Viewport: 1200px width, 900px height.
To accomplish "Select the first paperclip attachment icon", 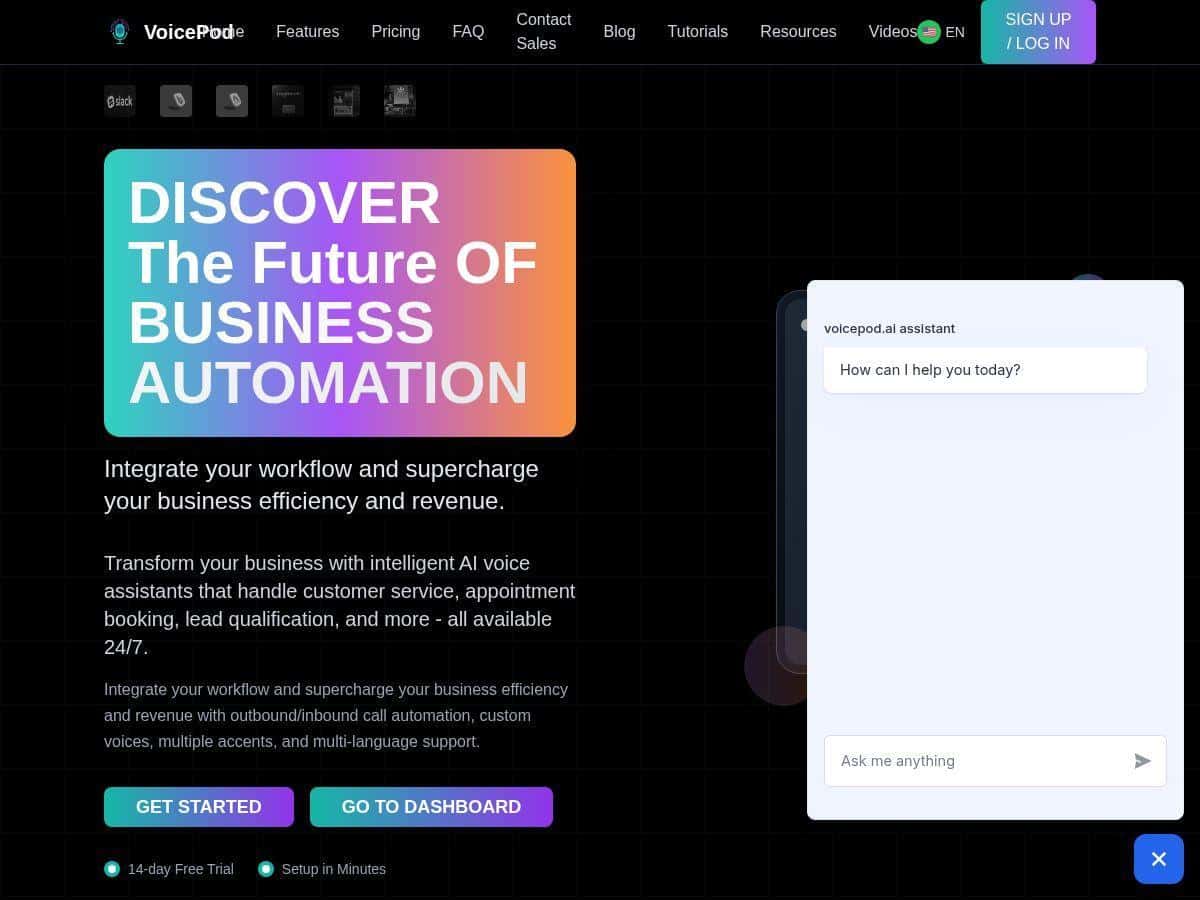I will pyautogui.click(x=176, y=100).
